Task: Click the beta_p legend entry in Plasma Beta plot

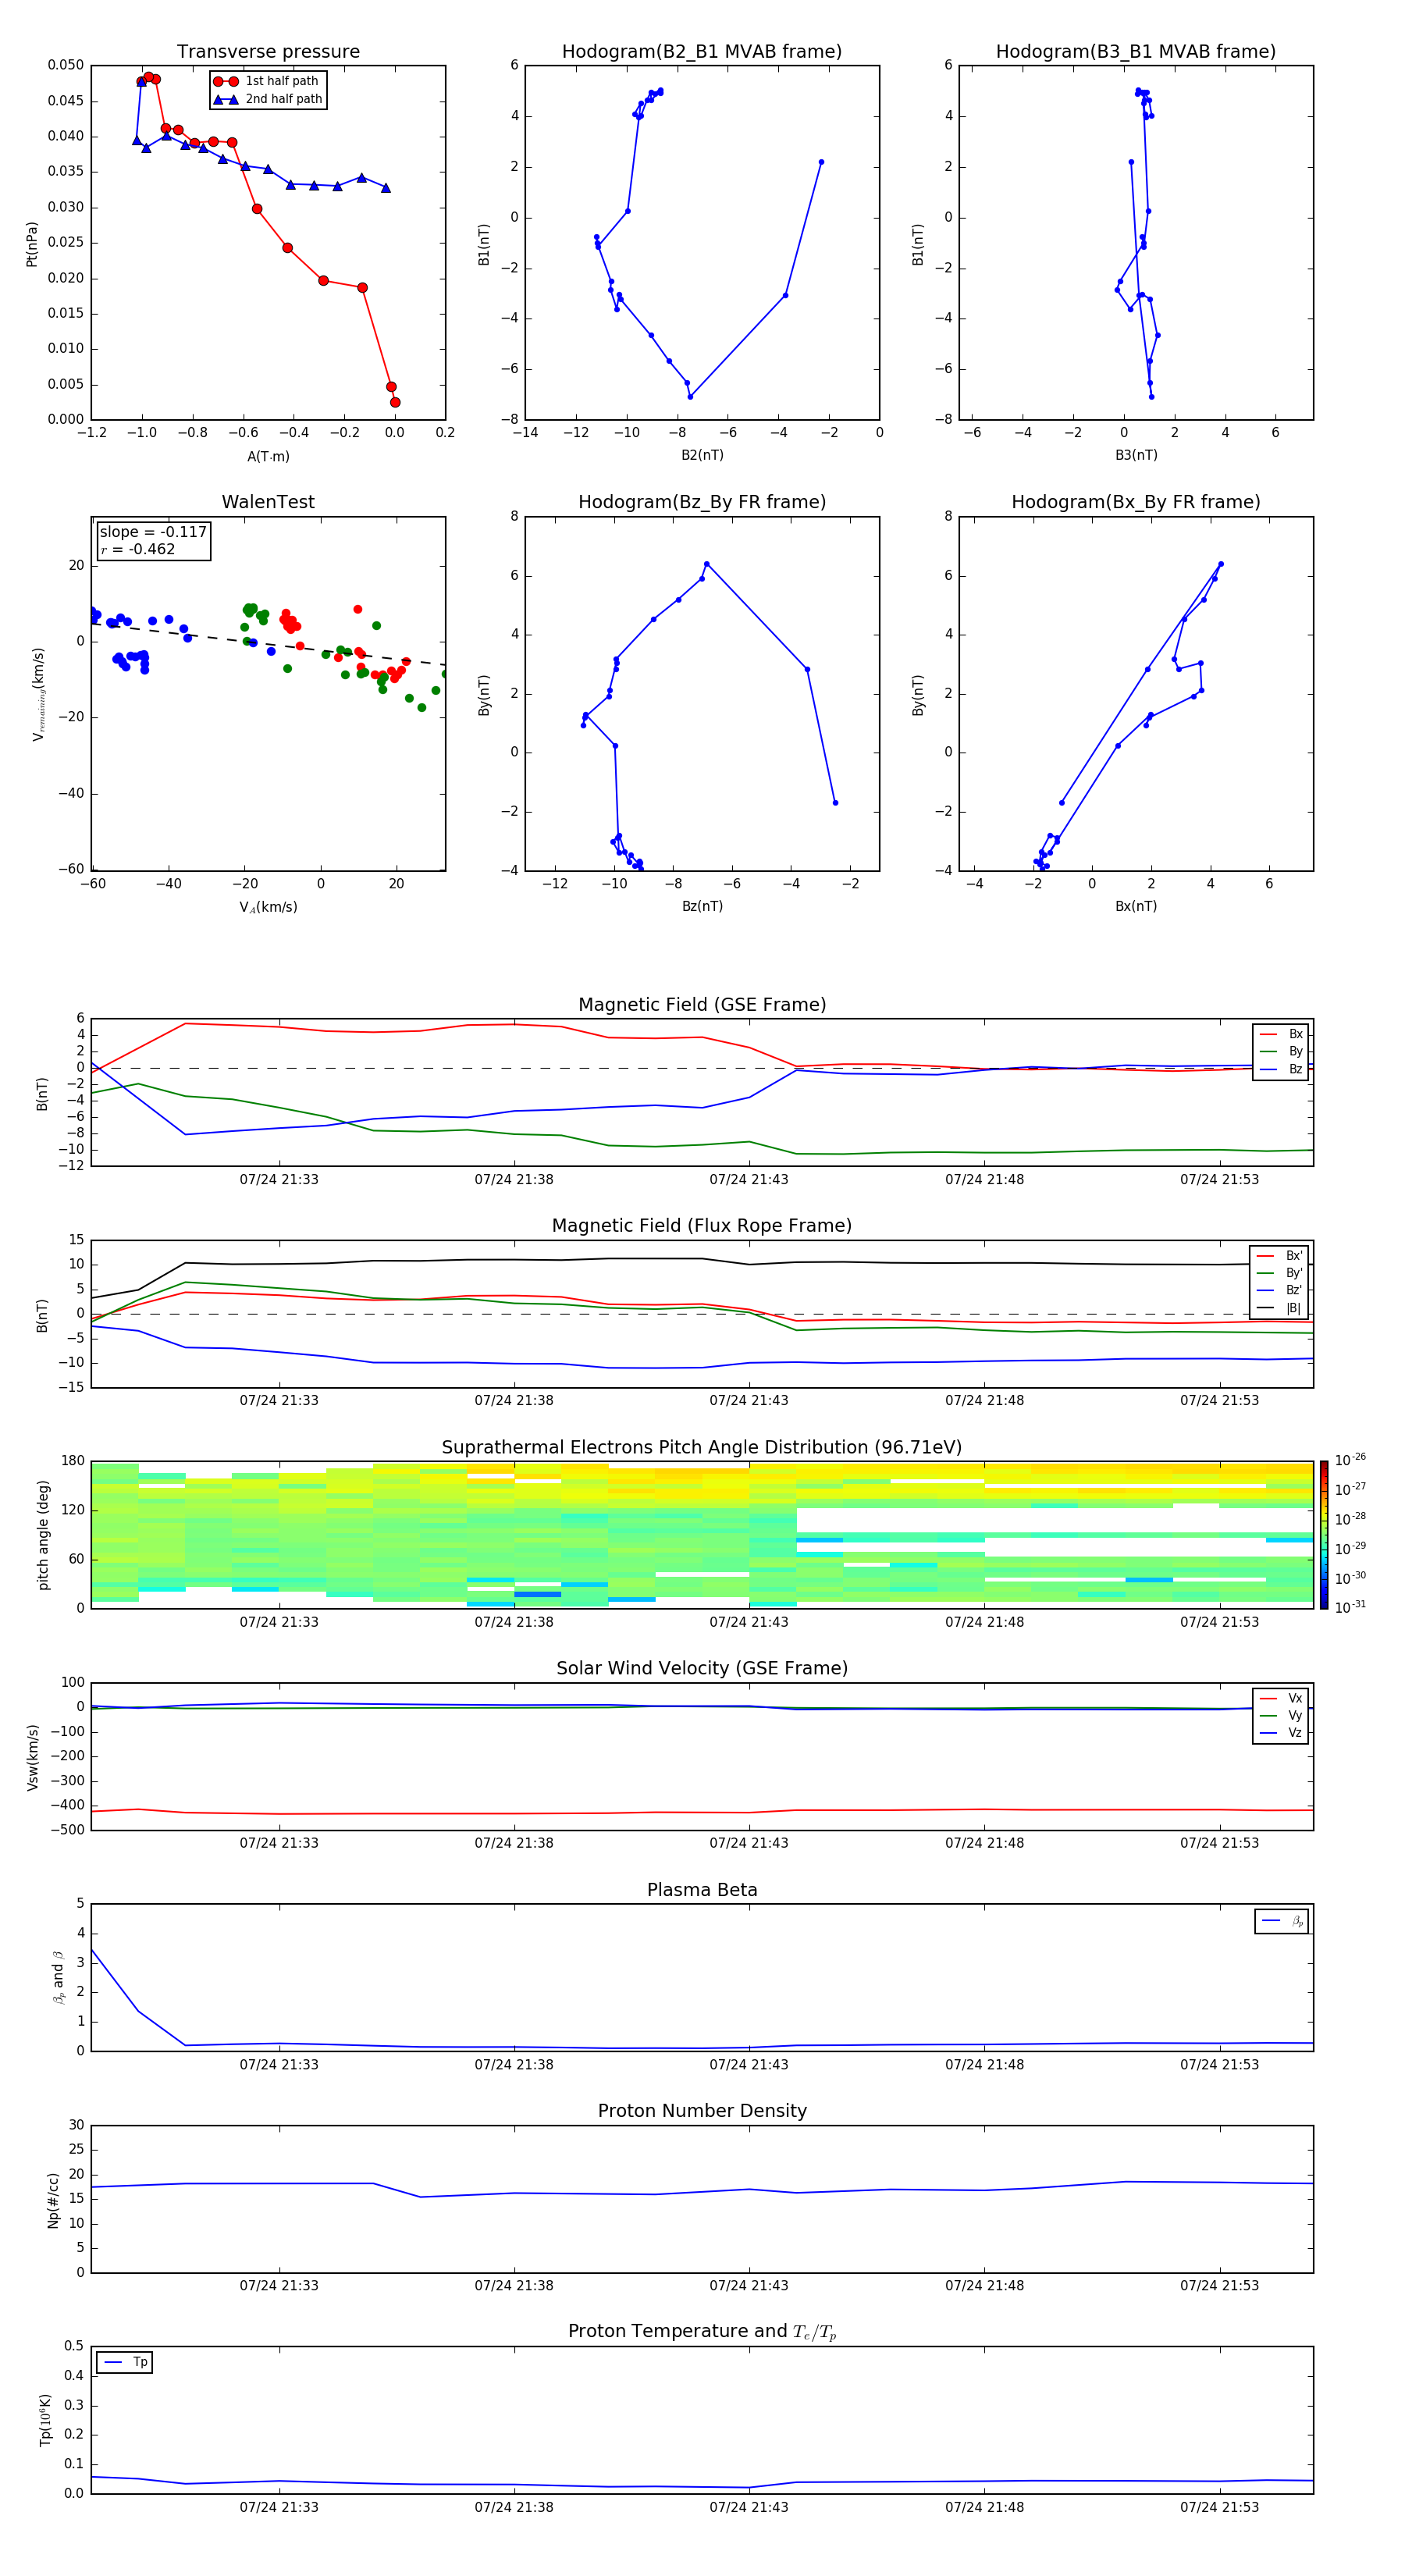Action: pyautogui.click(x=1282, y=1921)
